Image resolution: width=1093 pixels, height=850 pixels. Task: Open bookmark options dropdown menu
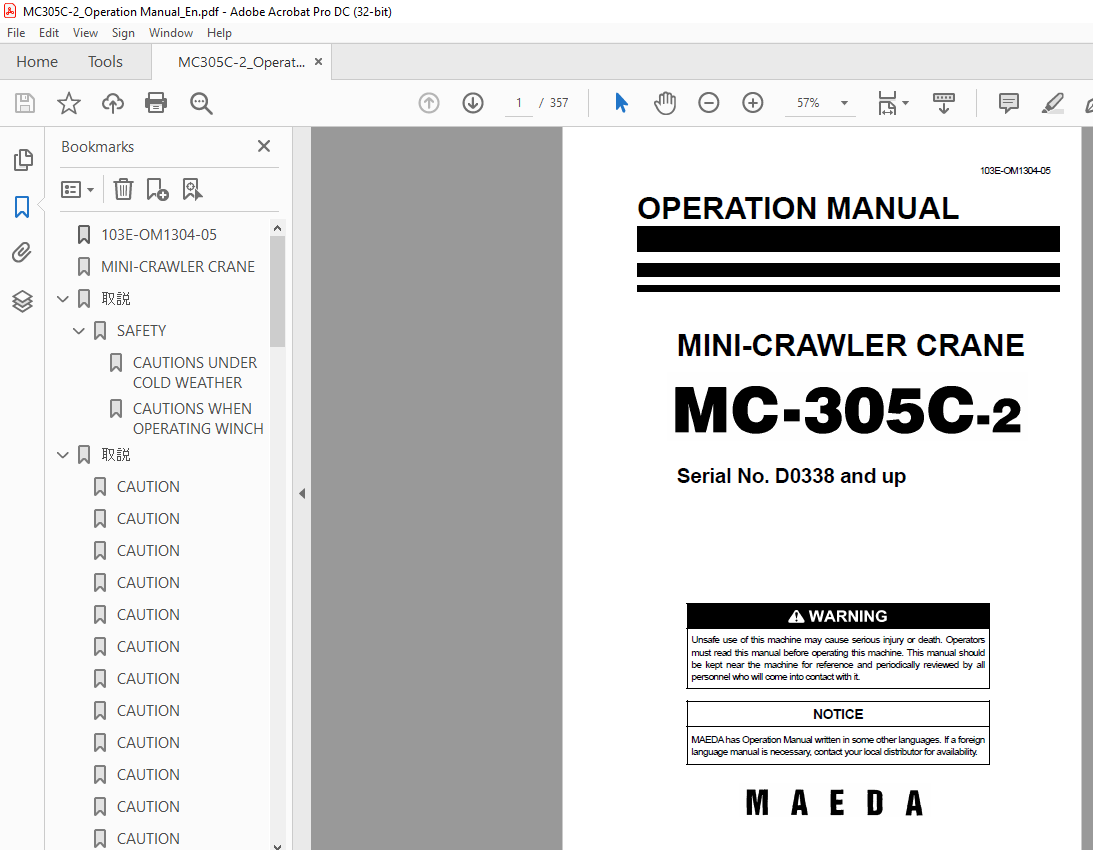77,190
